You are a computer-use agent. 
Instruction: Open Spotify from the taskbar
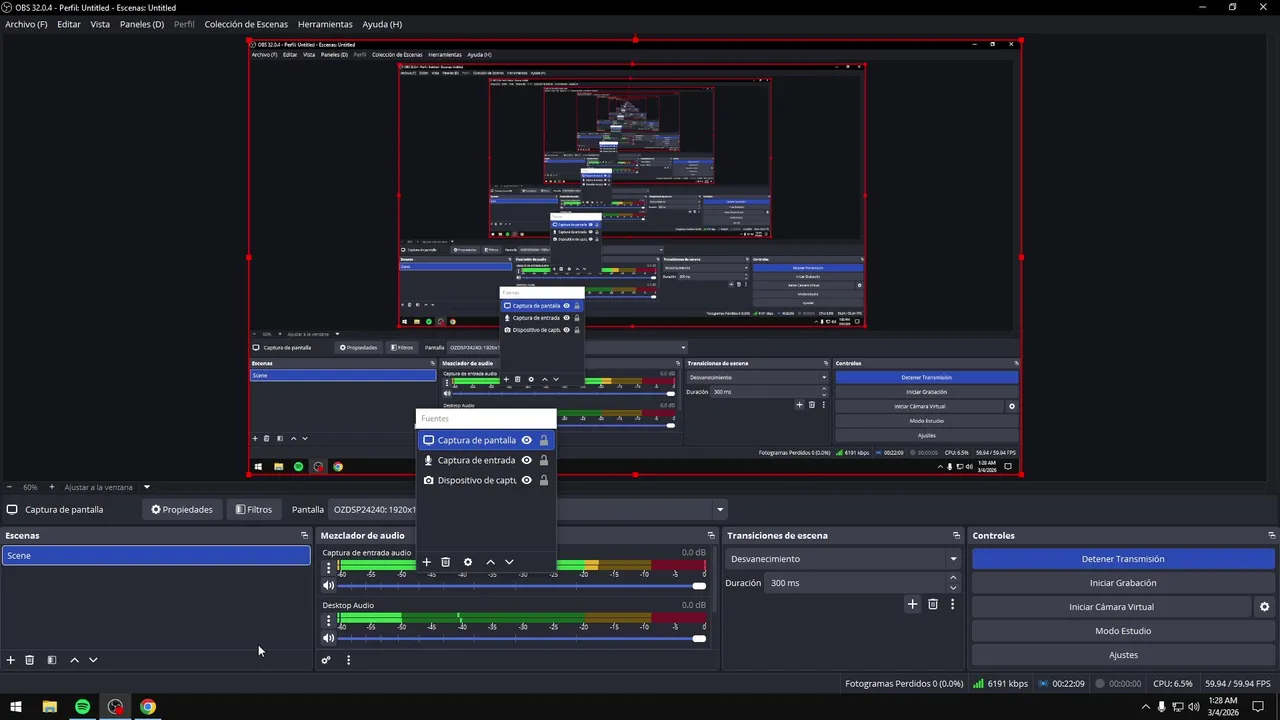pyautogui.click(x=82, y=707)
